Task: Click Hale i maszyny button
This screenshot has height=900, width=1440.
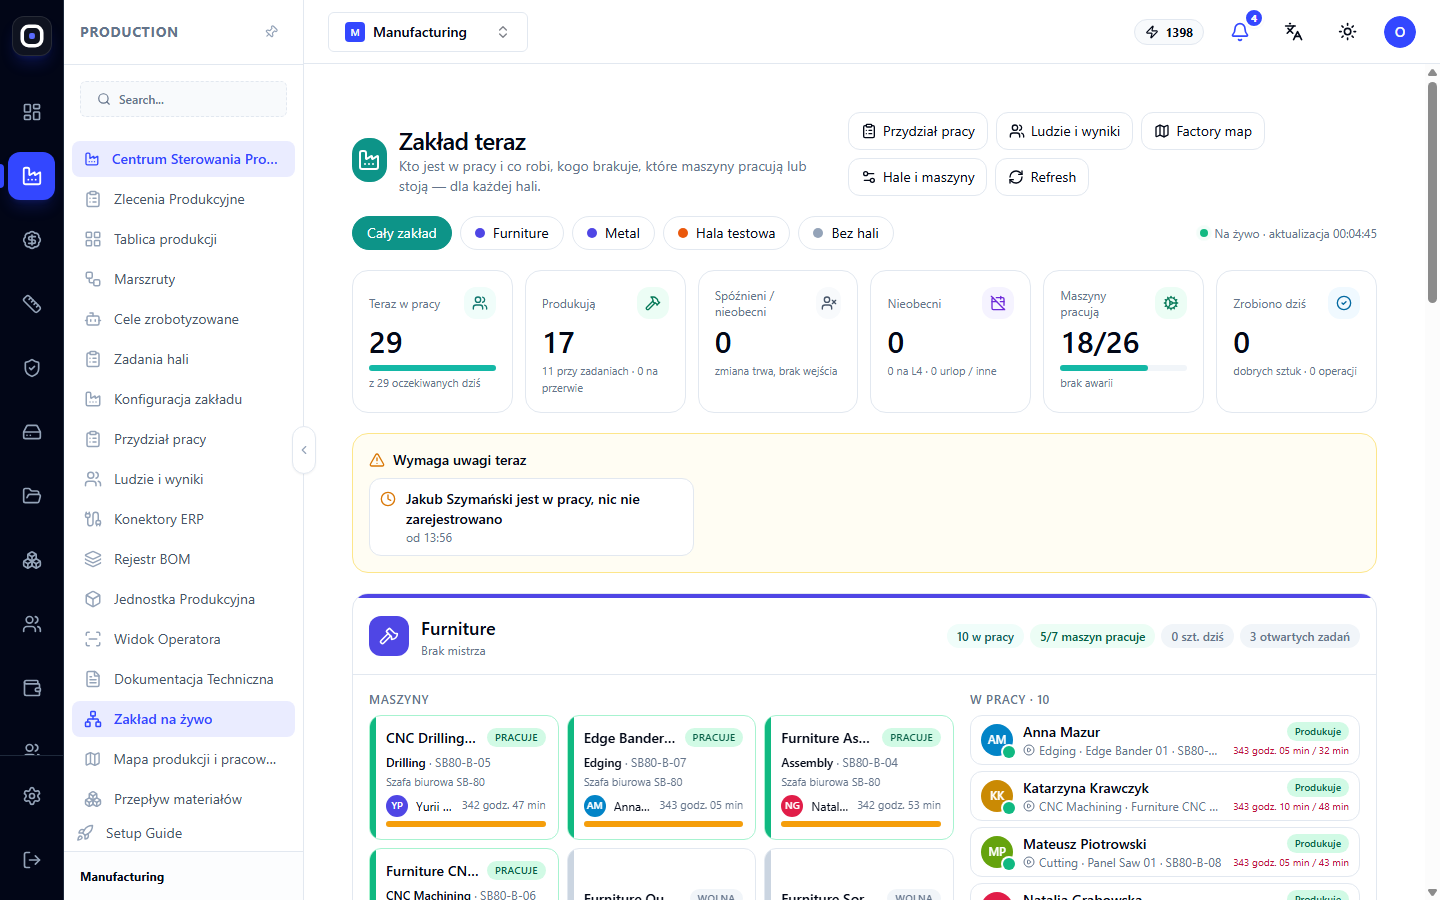Action: (918, 177)
